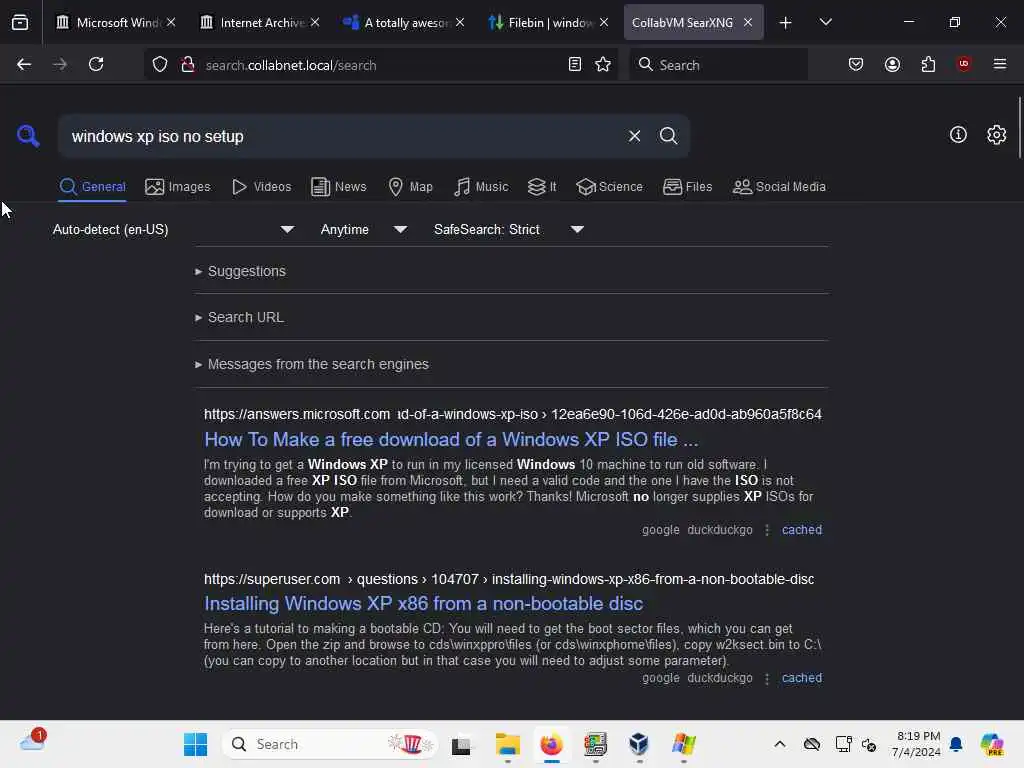Screen dimensions: 1024x768
Task: Click the uBlock Origin extension icon
Action: coord(964,64)
